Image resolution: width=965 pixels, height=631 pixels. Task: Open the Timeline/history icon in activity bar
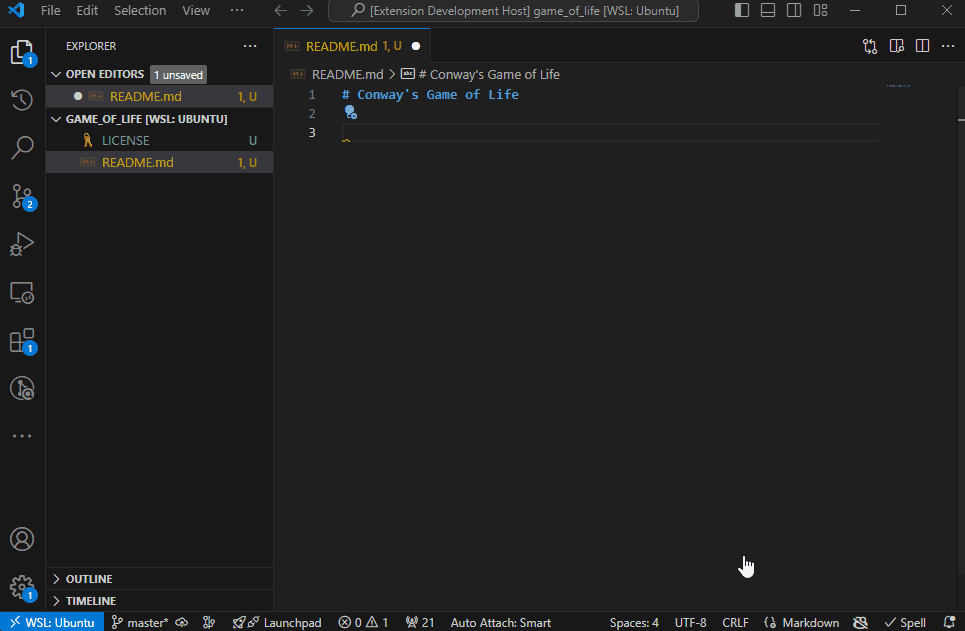22,100
